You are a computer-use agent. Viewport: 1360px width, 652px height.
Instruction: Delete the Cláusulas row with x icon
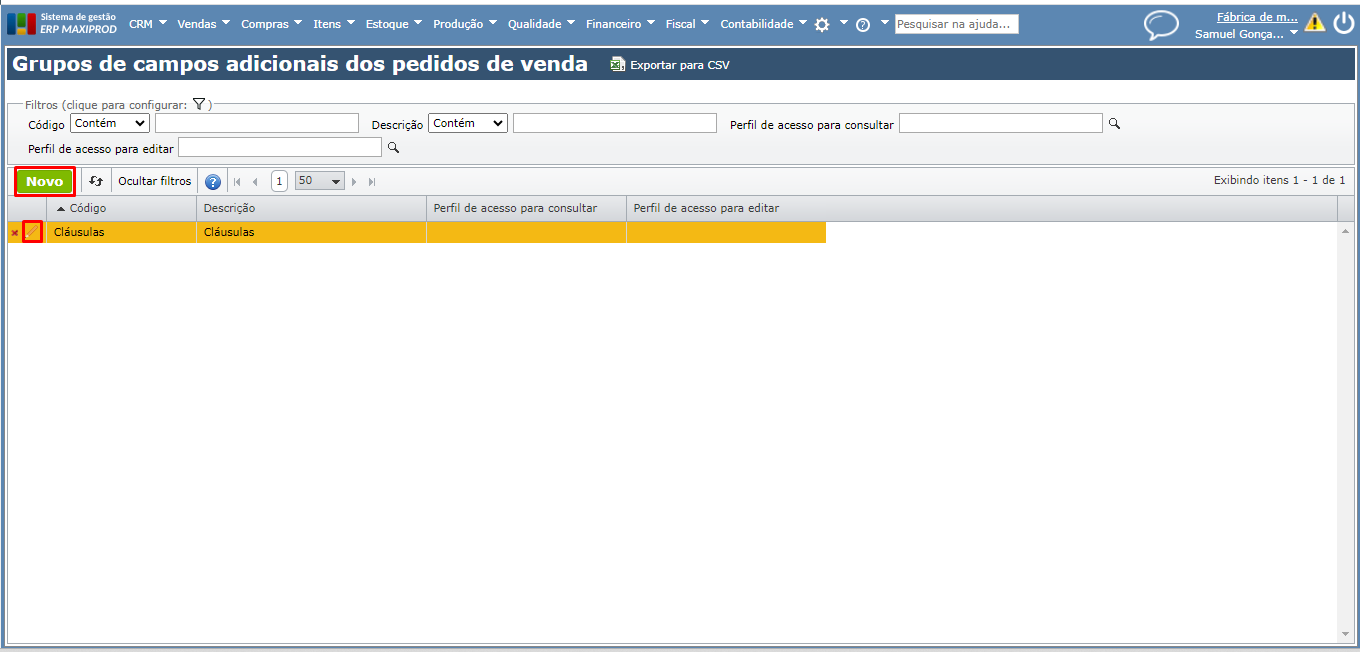[x=14, y=233]
